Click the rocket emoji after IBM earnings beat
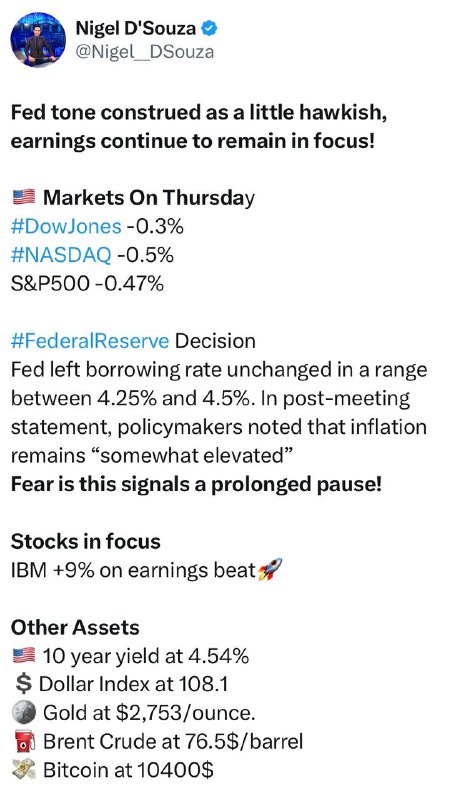This screenshot has width=466, height=800. click(x=270, y=570)
